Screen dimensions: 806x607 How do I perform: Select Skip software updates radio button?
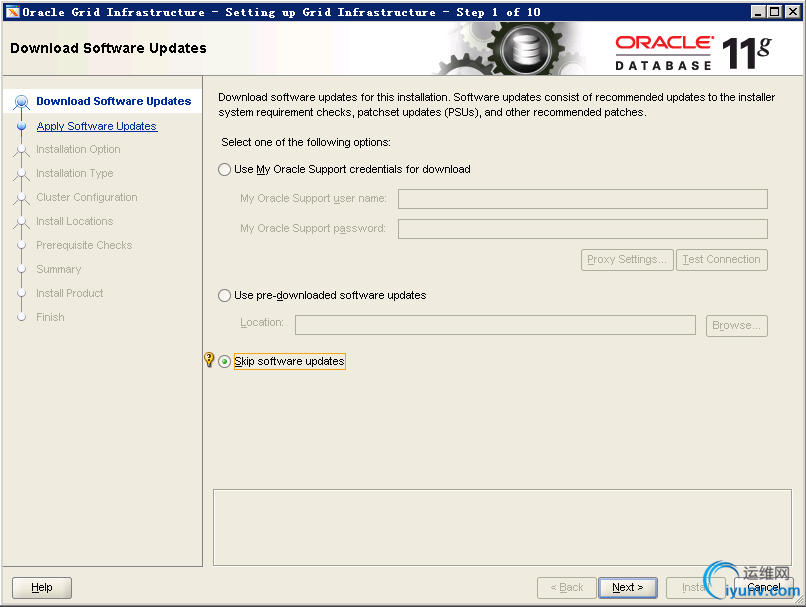[224, 362]
